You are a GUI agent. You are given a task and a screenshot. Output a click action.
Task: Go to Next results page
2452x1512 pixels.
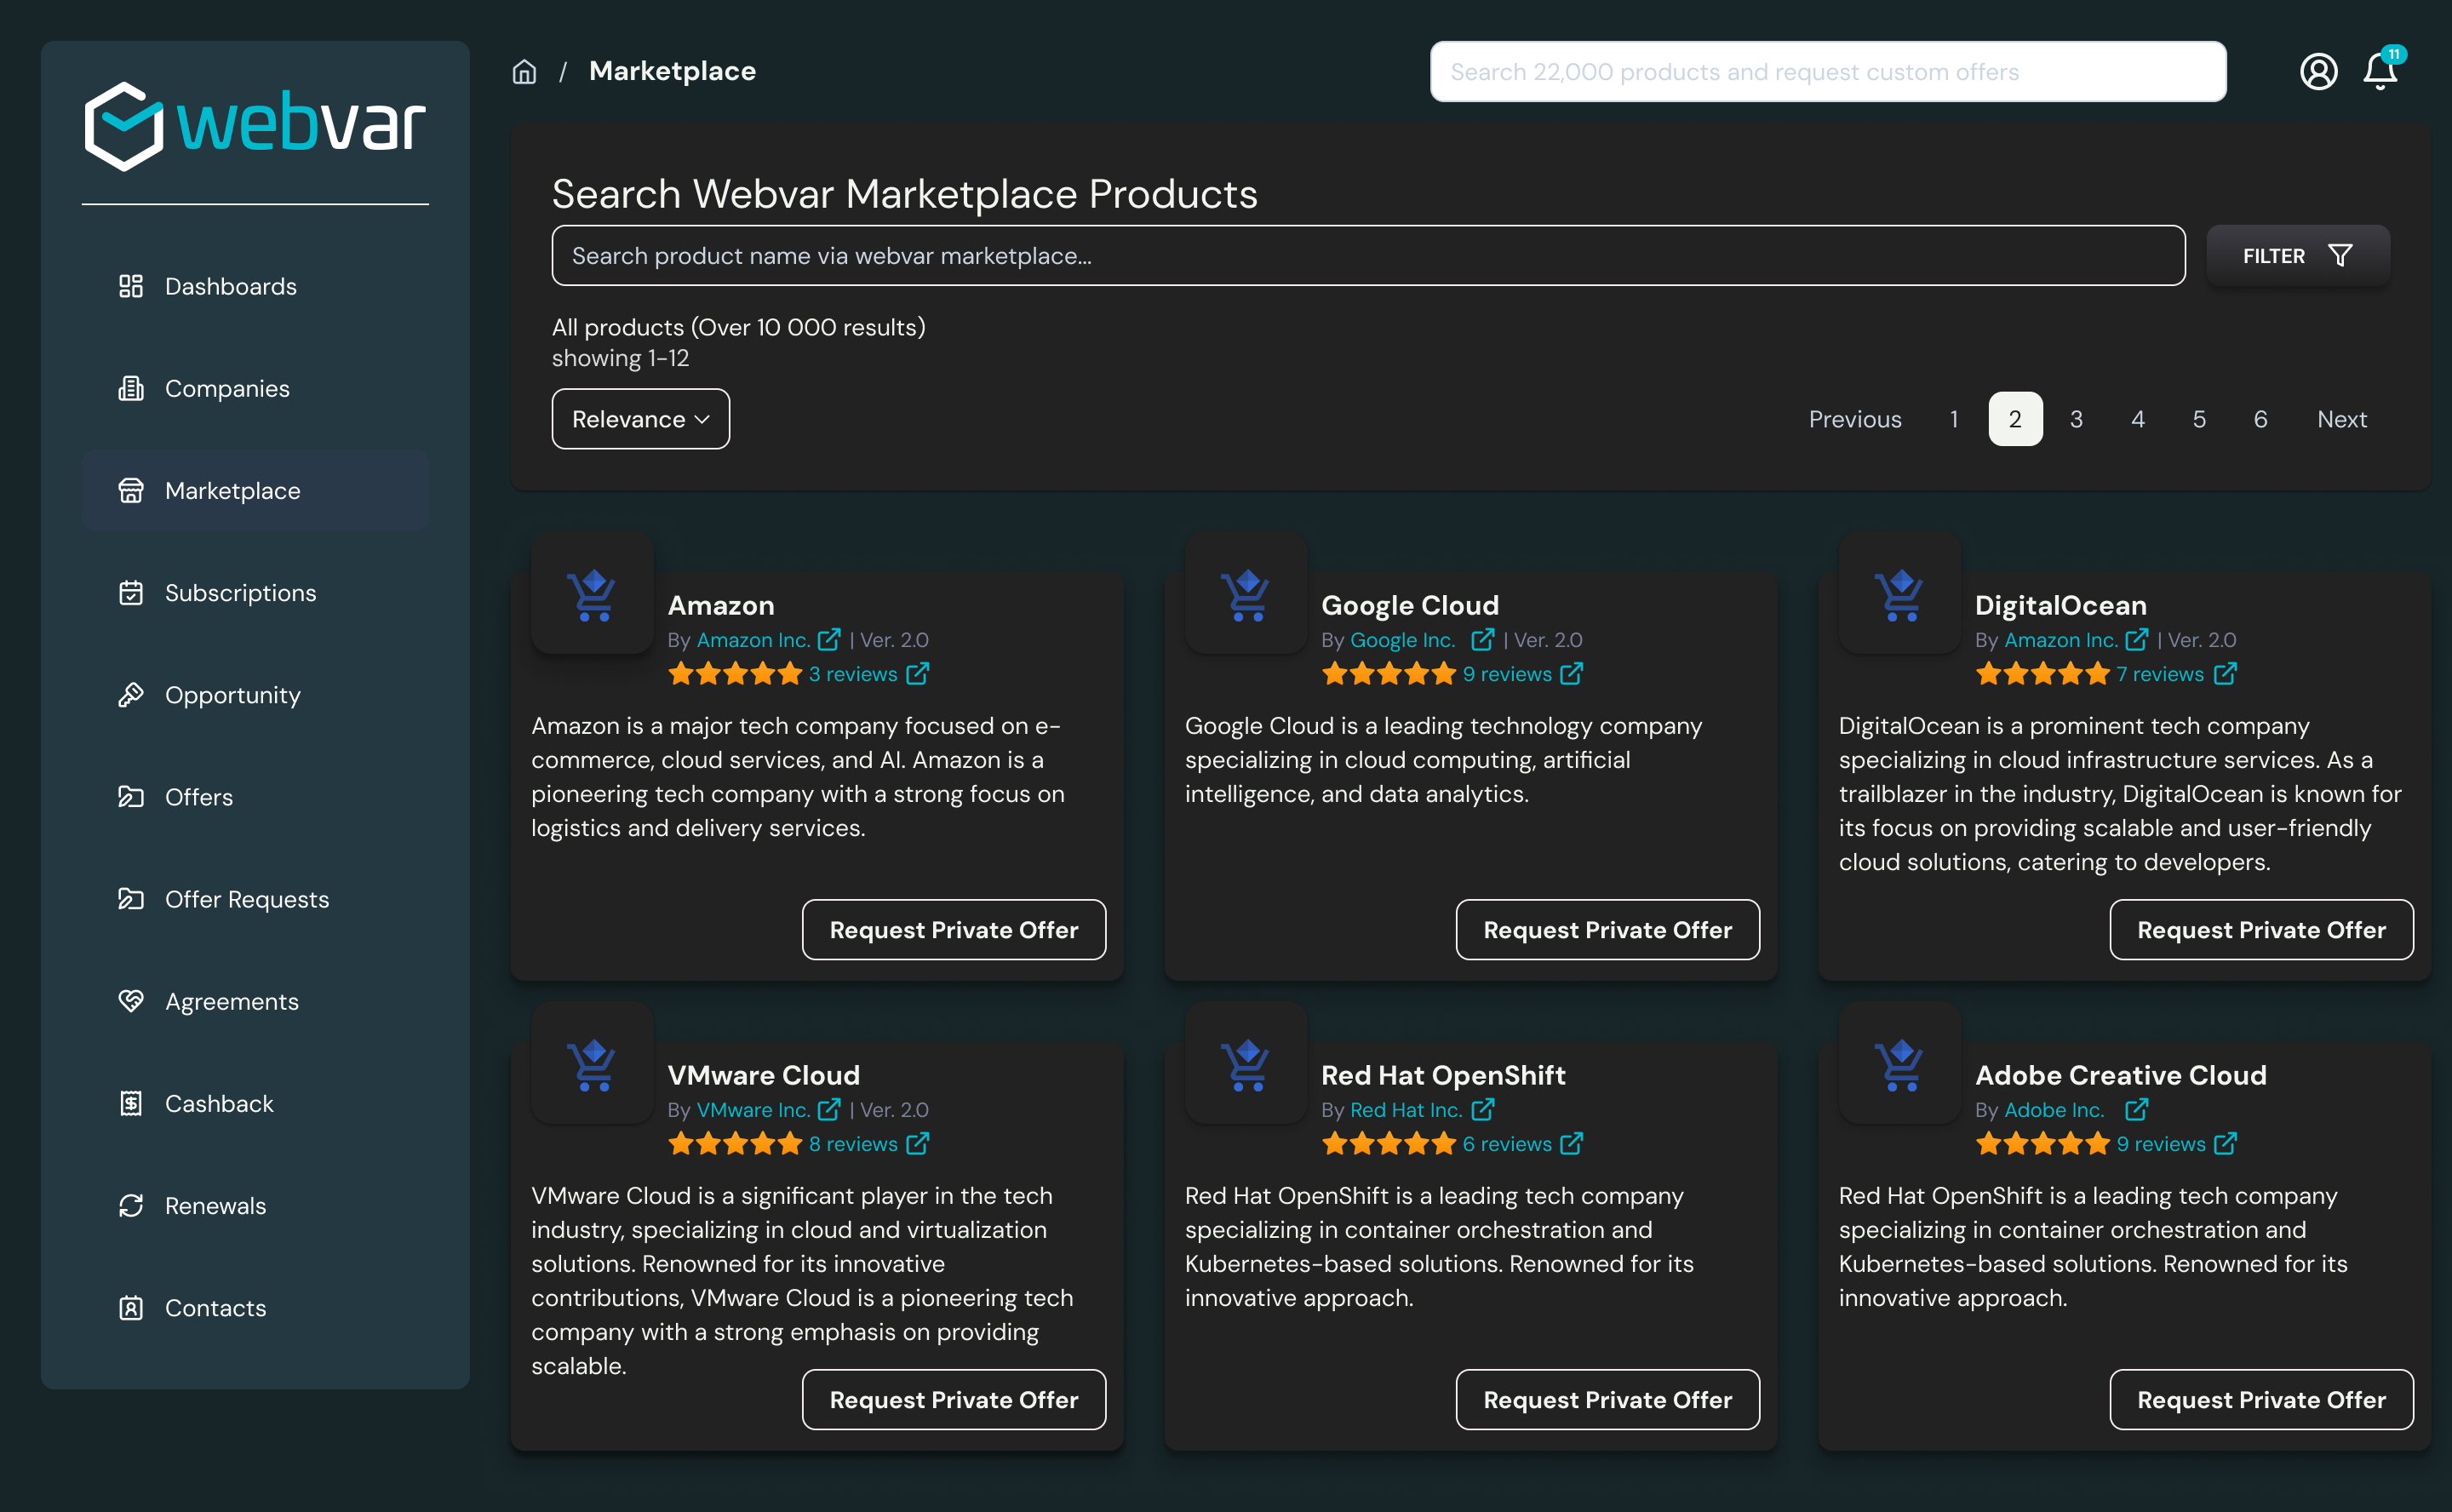click(x=2341, y=419)
